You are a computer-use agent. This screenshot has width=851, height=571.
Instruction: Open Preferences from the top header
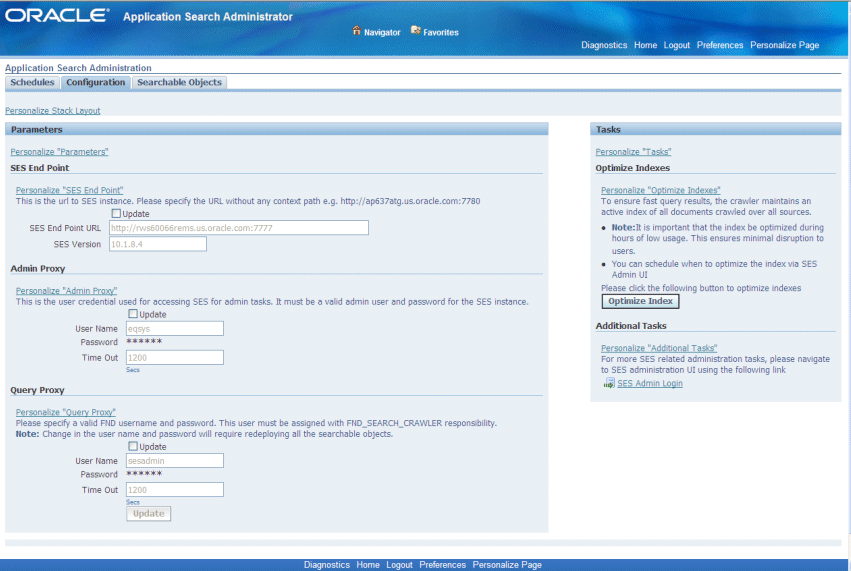720,45
